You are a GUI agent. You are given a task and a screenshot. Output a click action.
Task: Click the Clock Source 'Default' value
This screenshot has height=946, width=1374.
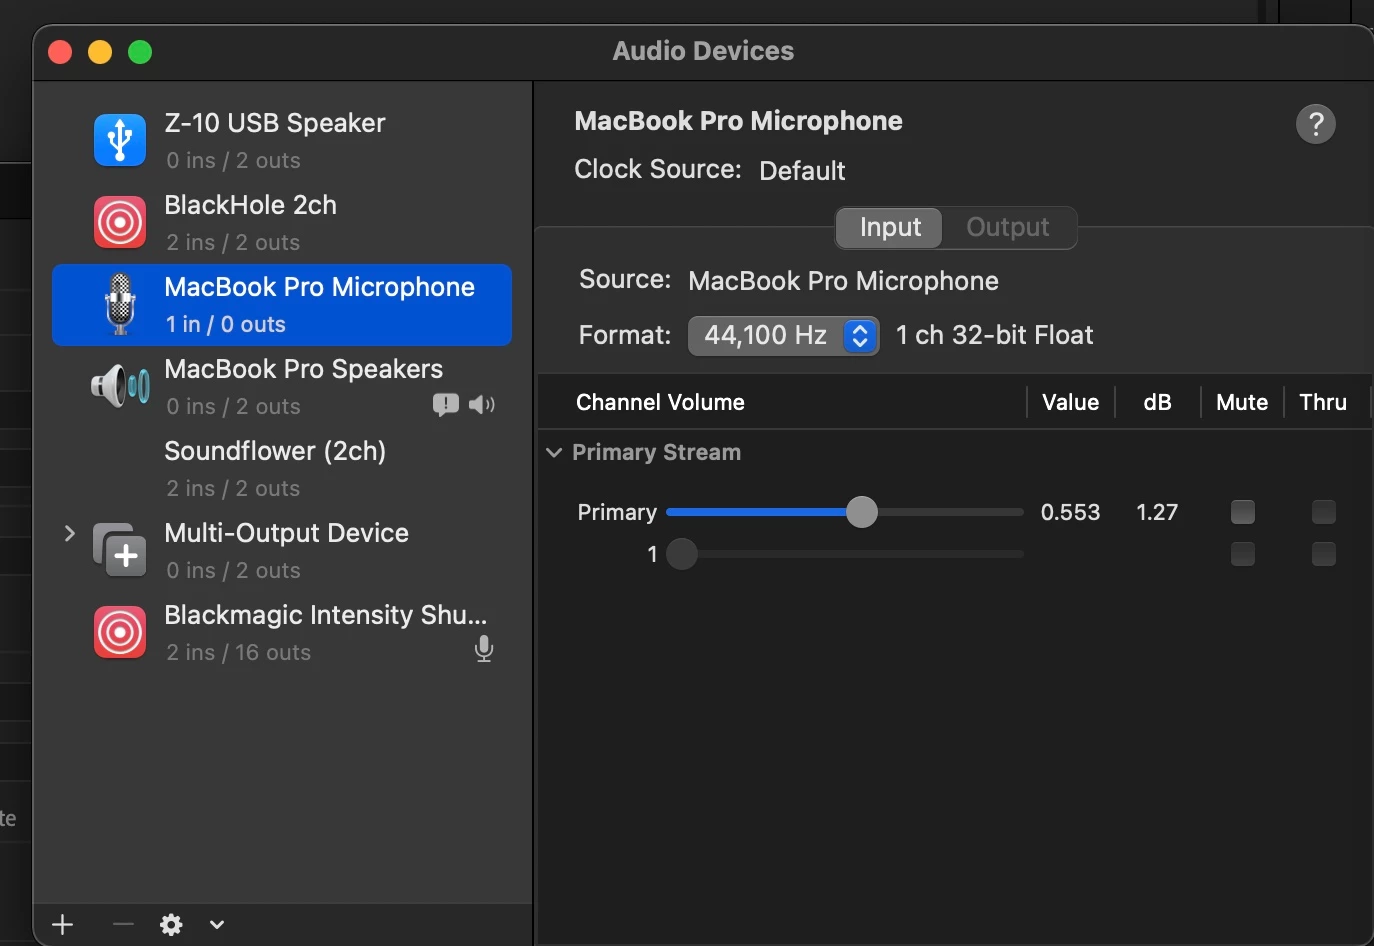point(802,171)
